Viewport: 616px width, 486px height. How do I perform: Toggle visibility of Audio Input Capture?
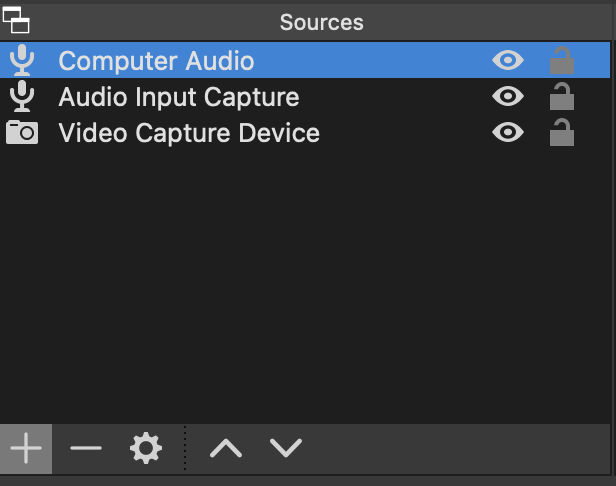tap(508, 96)
